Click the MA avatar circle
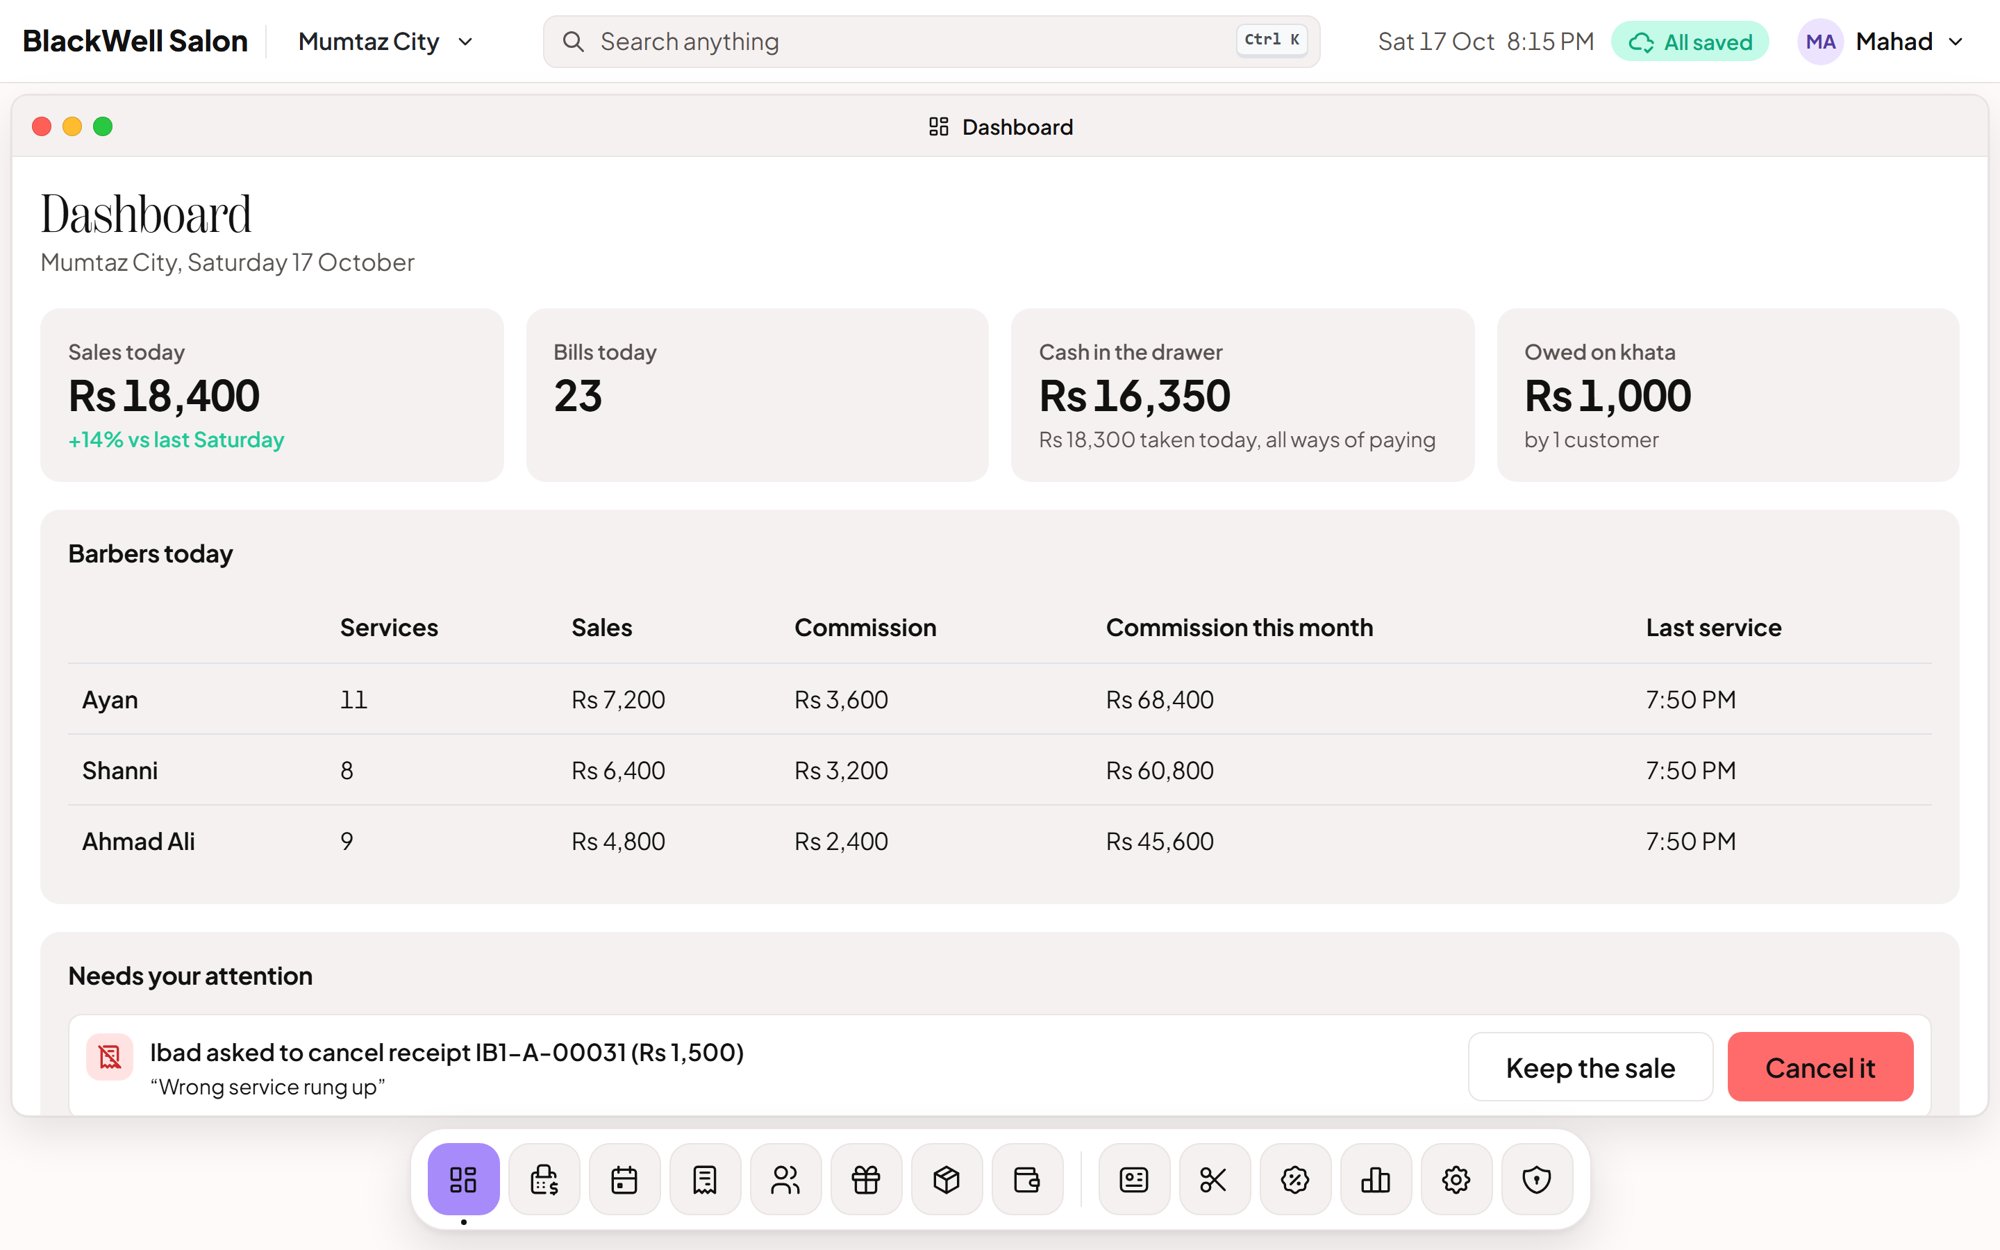 [1820, 41]
